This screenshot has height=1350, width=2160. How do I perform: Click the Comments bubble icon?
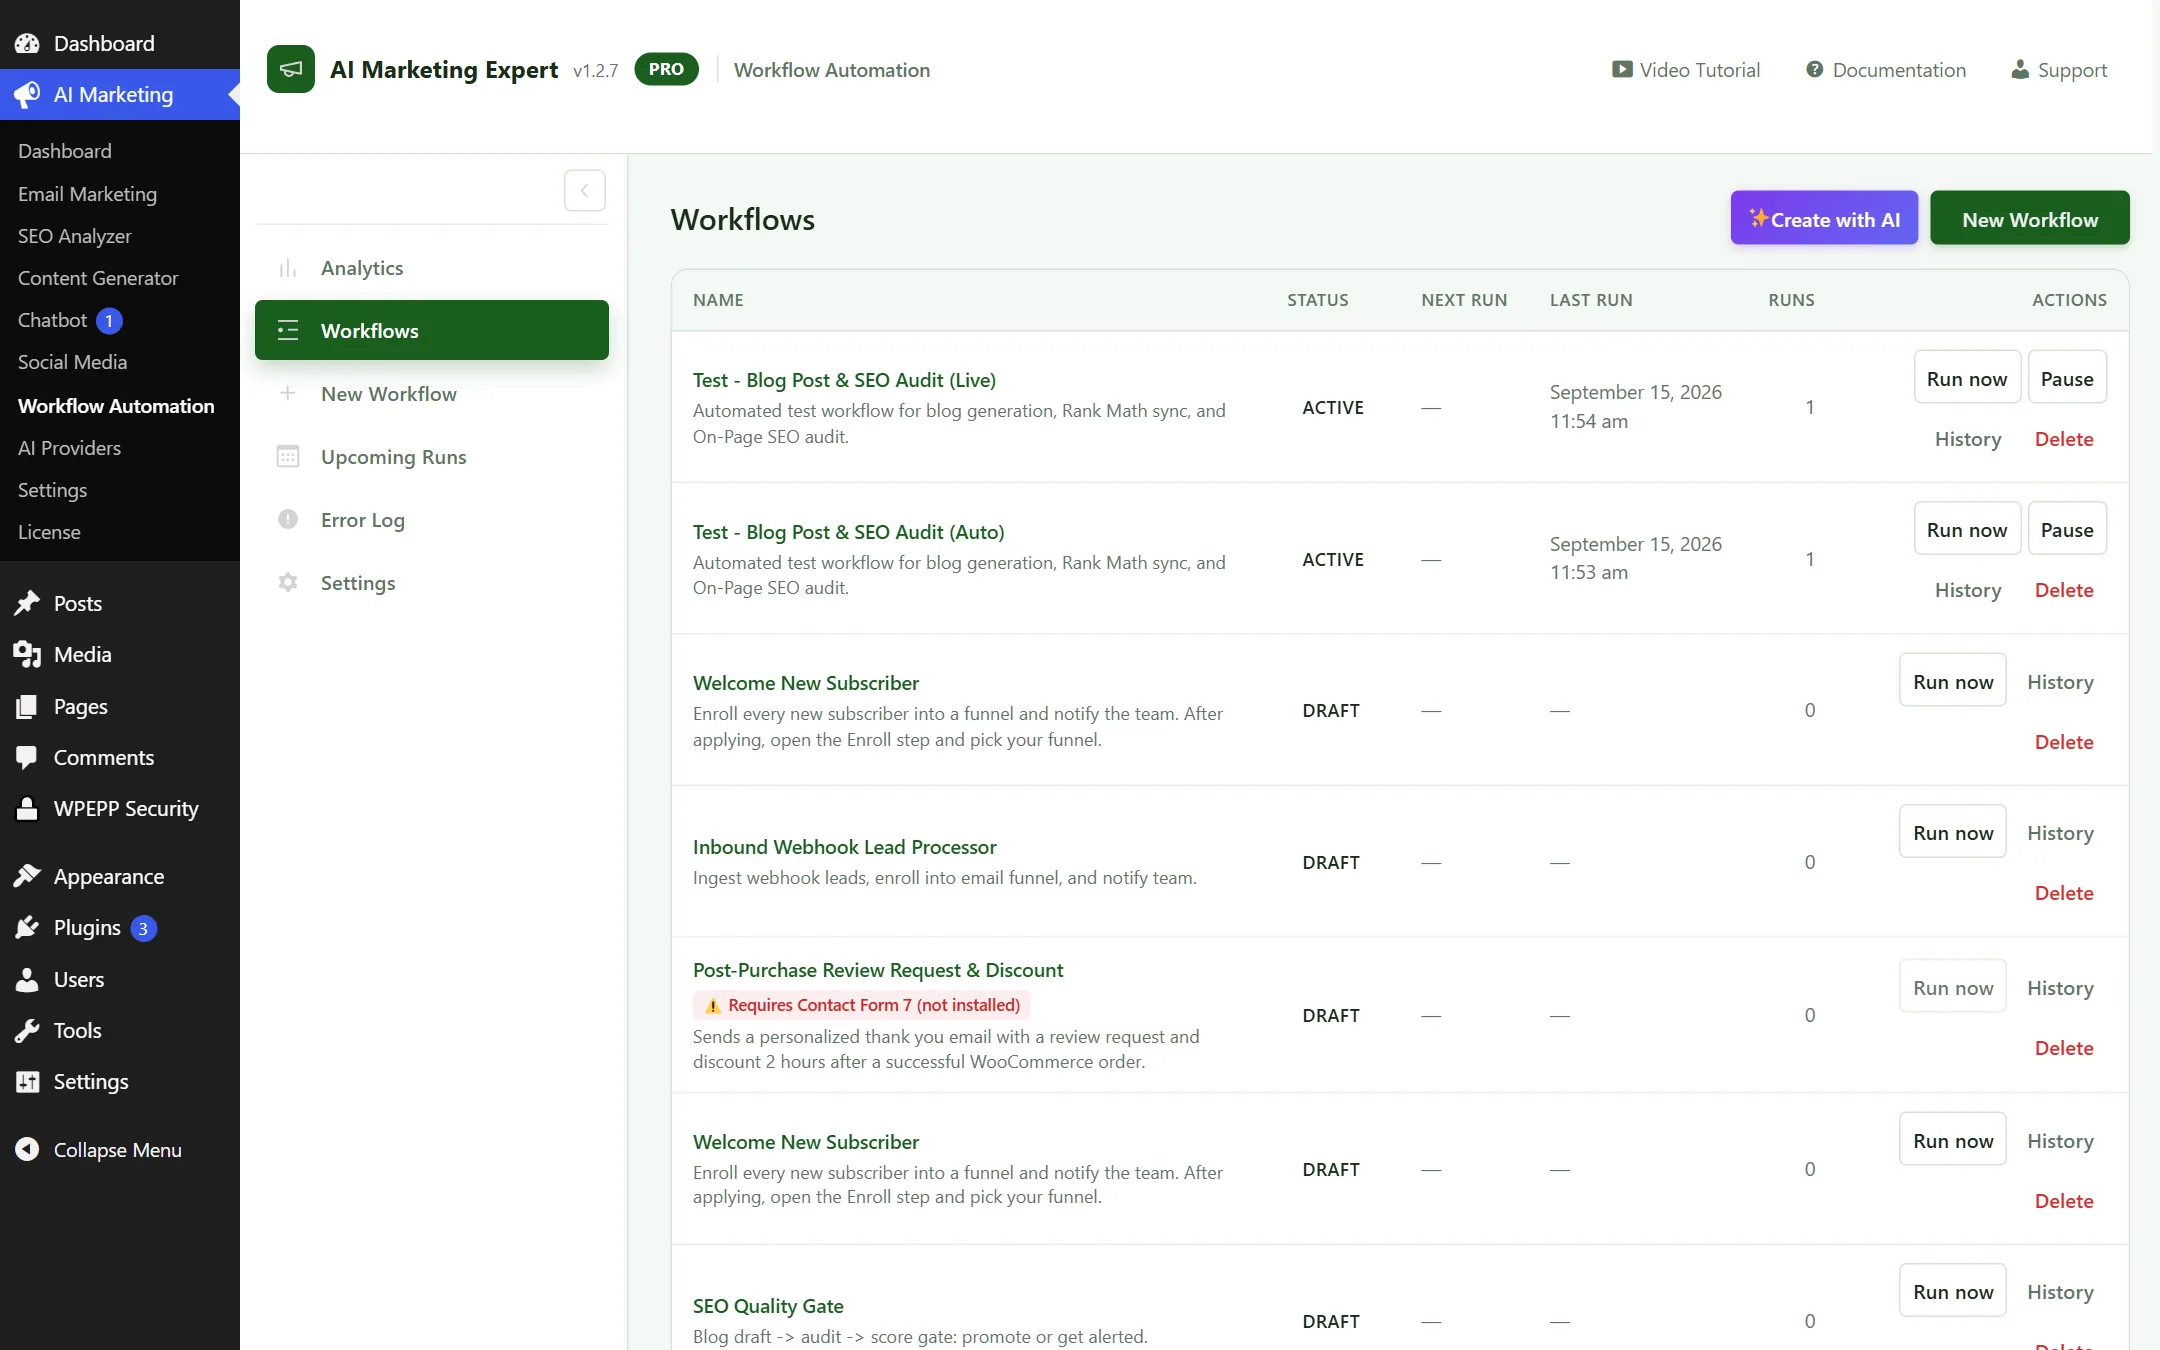click(27, 757)
